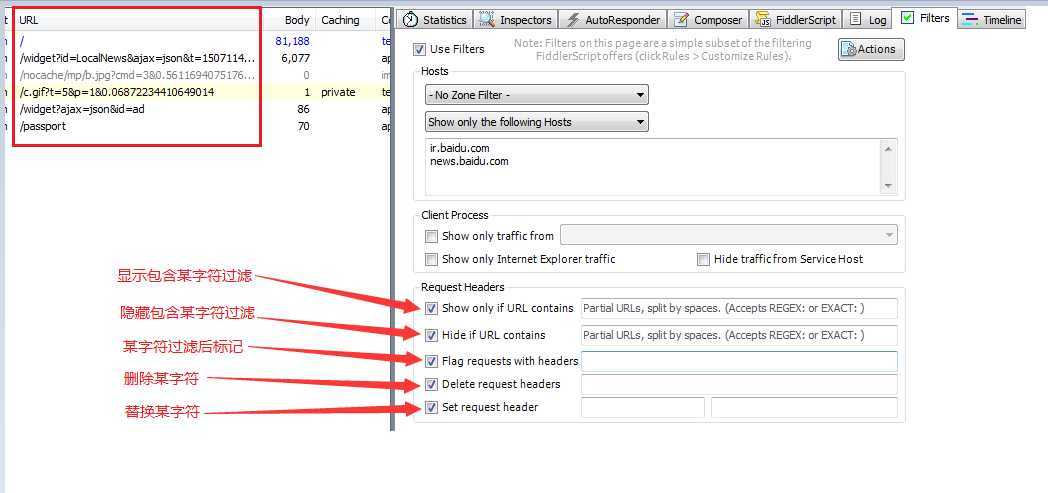Open the Timeline tab
The height and width of the screenshot is (493, 1048).
pyautogui.click(x=992, y=20)
